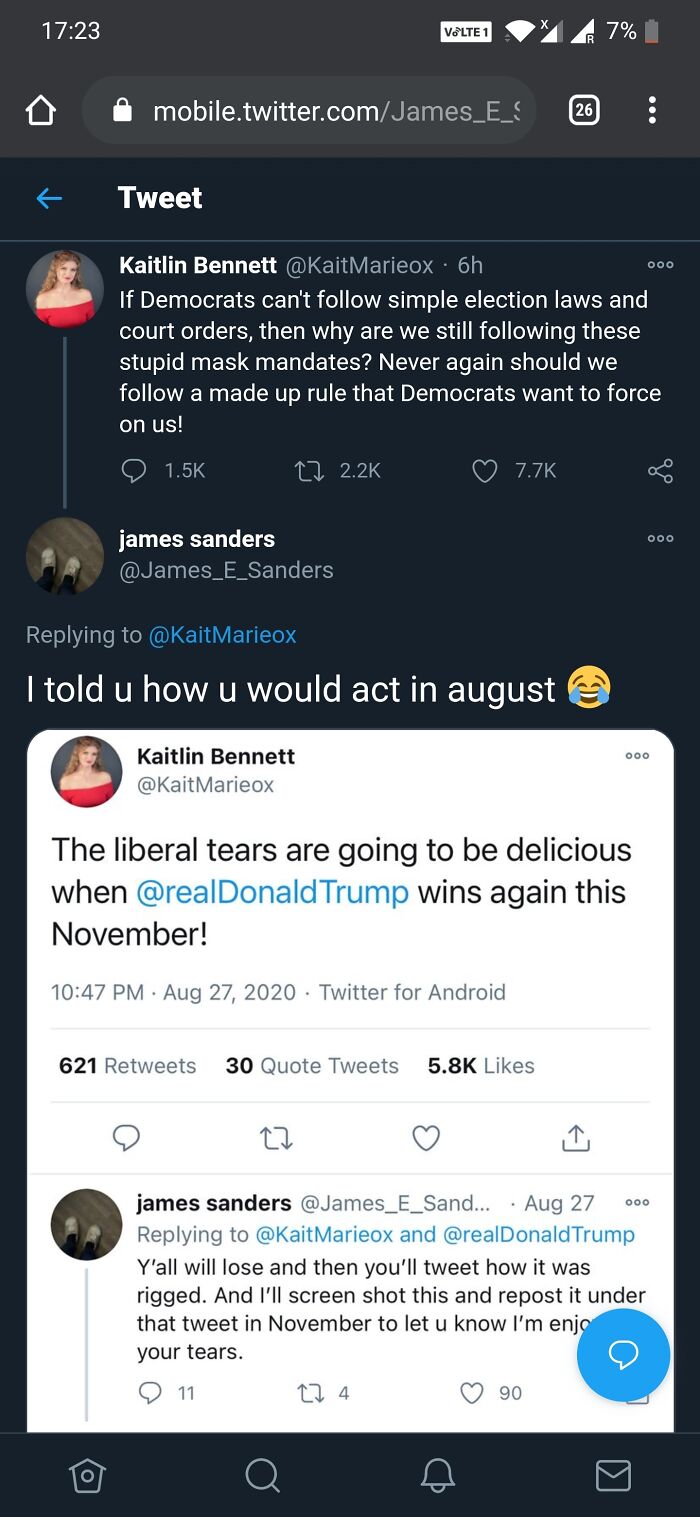Open Kaitlin Bennett's name in the top tweet

pyautogui.click(x=198, y=265)
